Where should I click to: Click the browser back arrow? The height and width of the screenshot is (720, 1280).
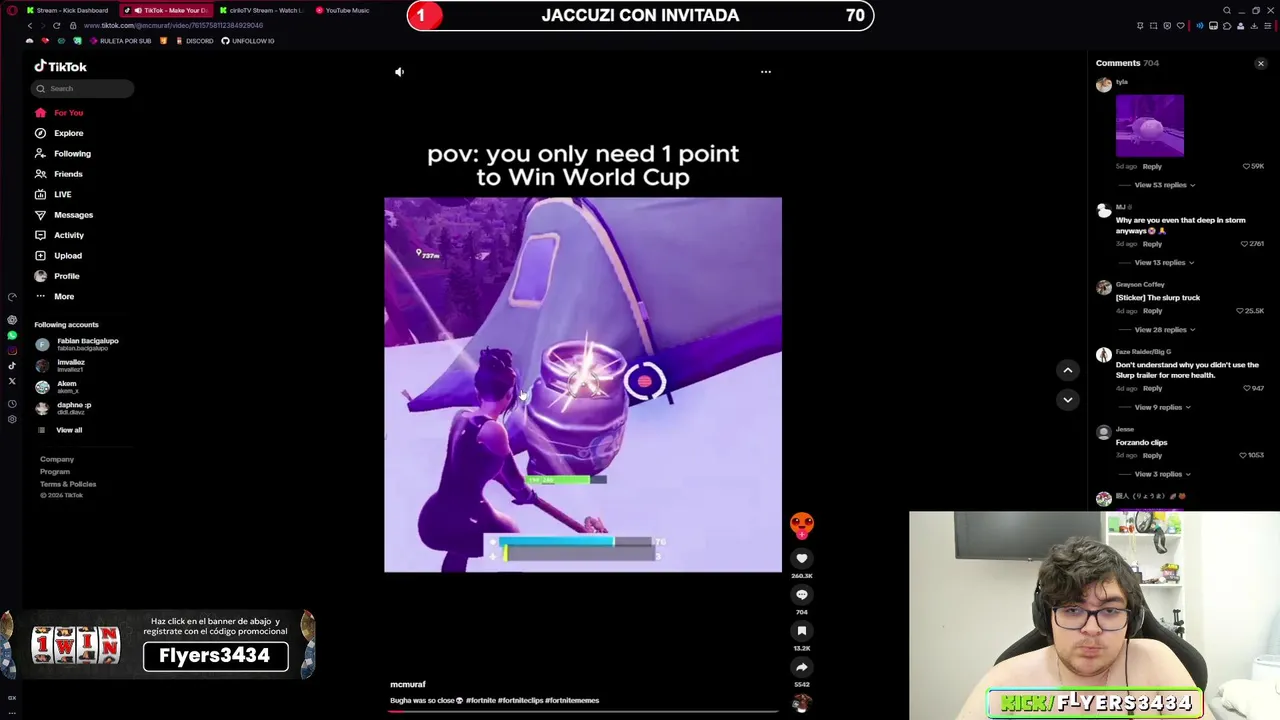pyautogui.click(x=30, y=25)
